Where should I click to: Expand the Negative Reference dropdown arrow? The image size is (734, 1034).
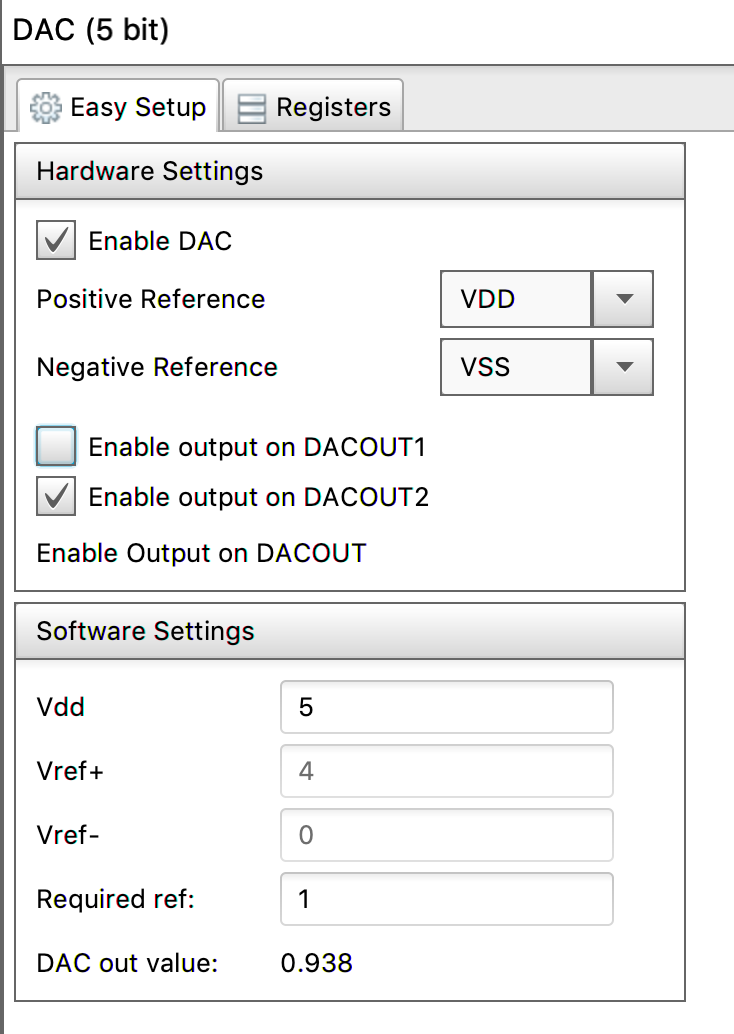(x=623, y=367)
